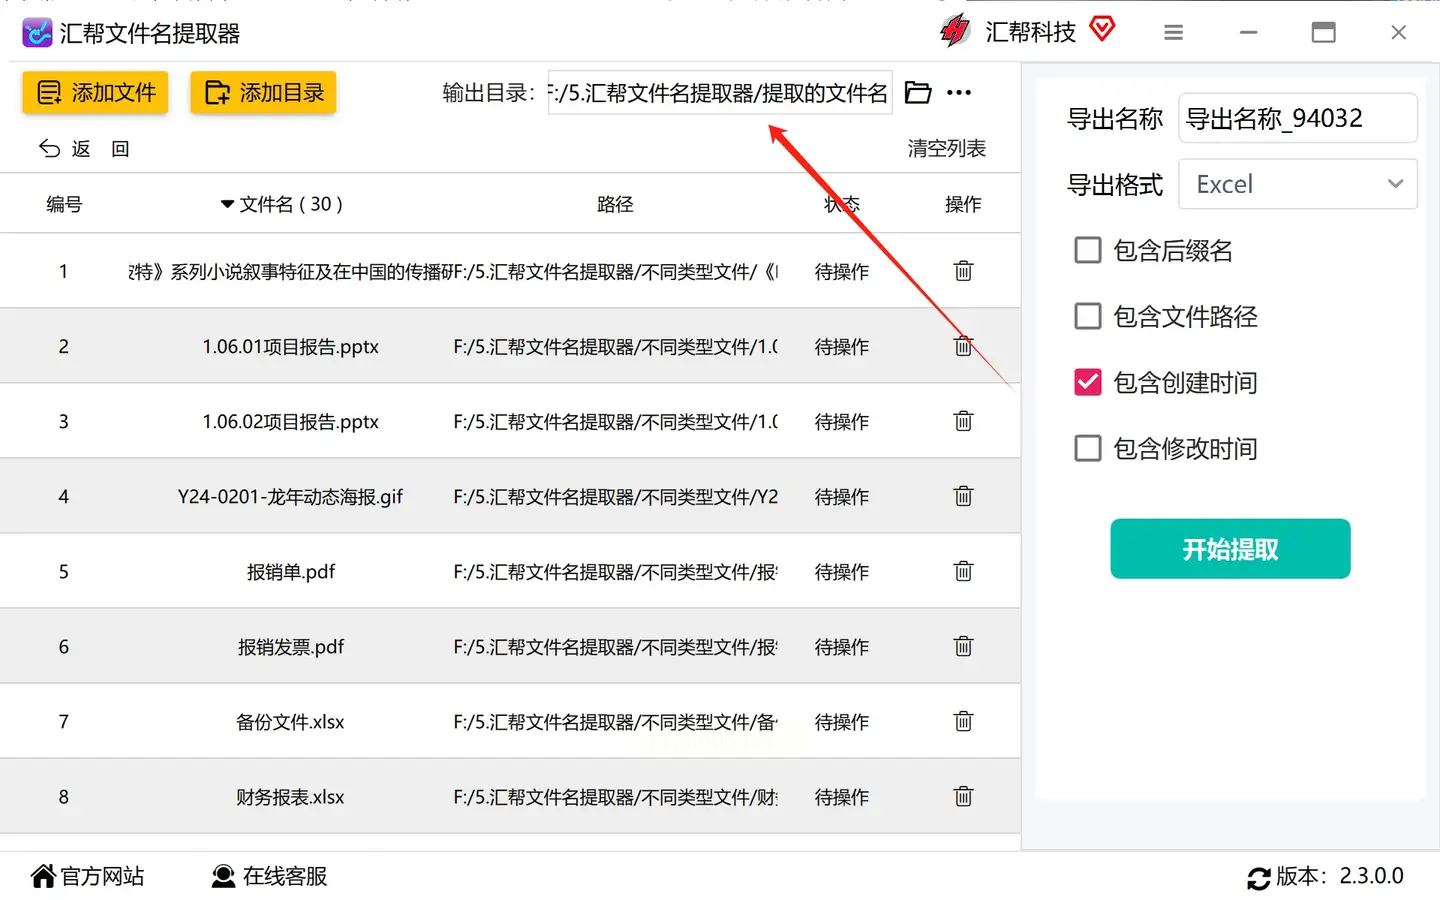The height and width of the screenshot is (900, 1440).
Task: Click the refresh version icon
Action: [1259, 878]
